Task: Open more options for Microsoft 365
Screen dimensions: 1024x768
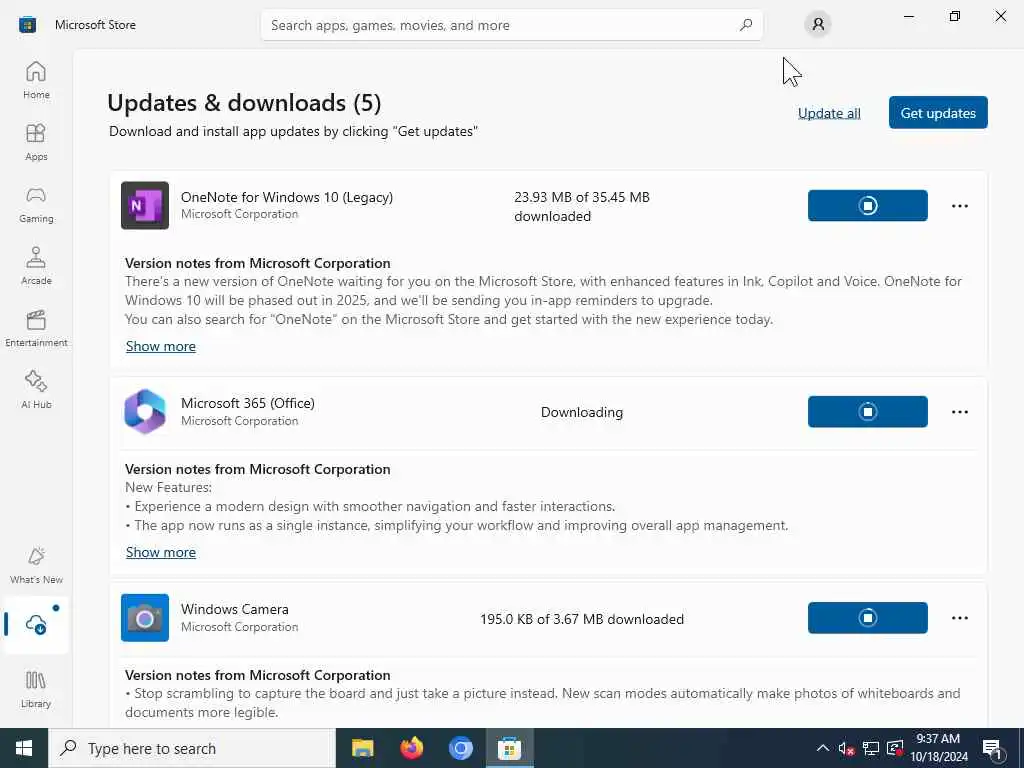Action: pos(959,411)
